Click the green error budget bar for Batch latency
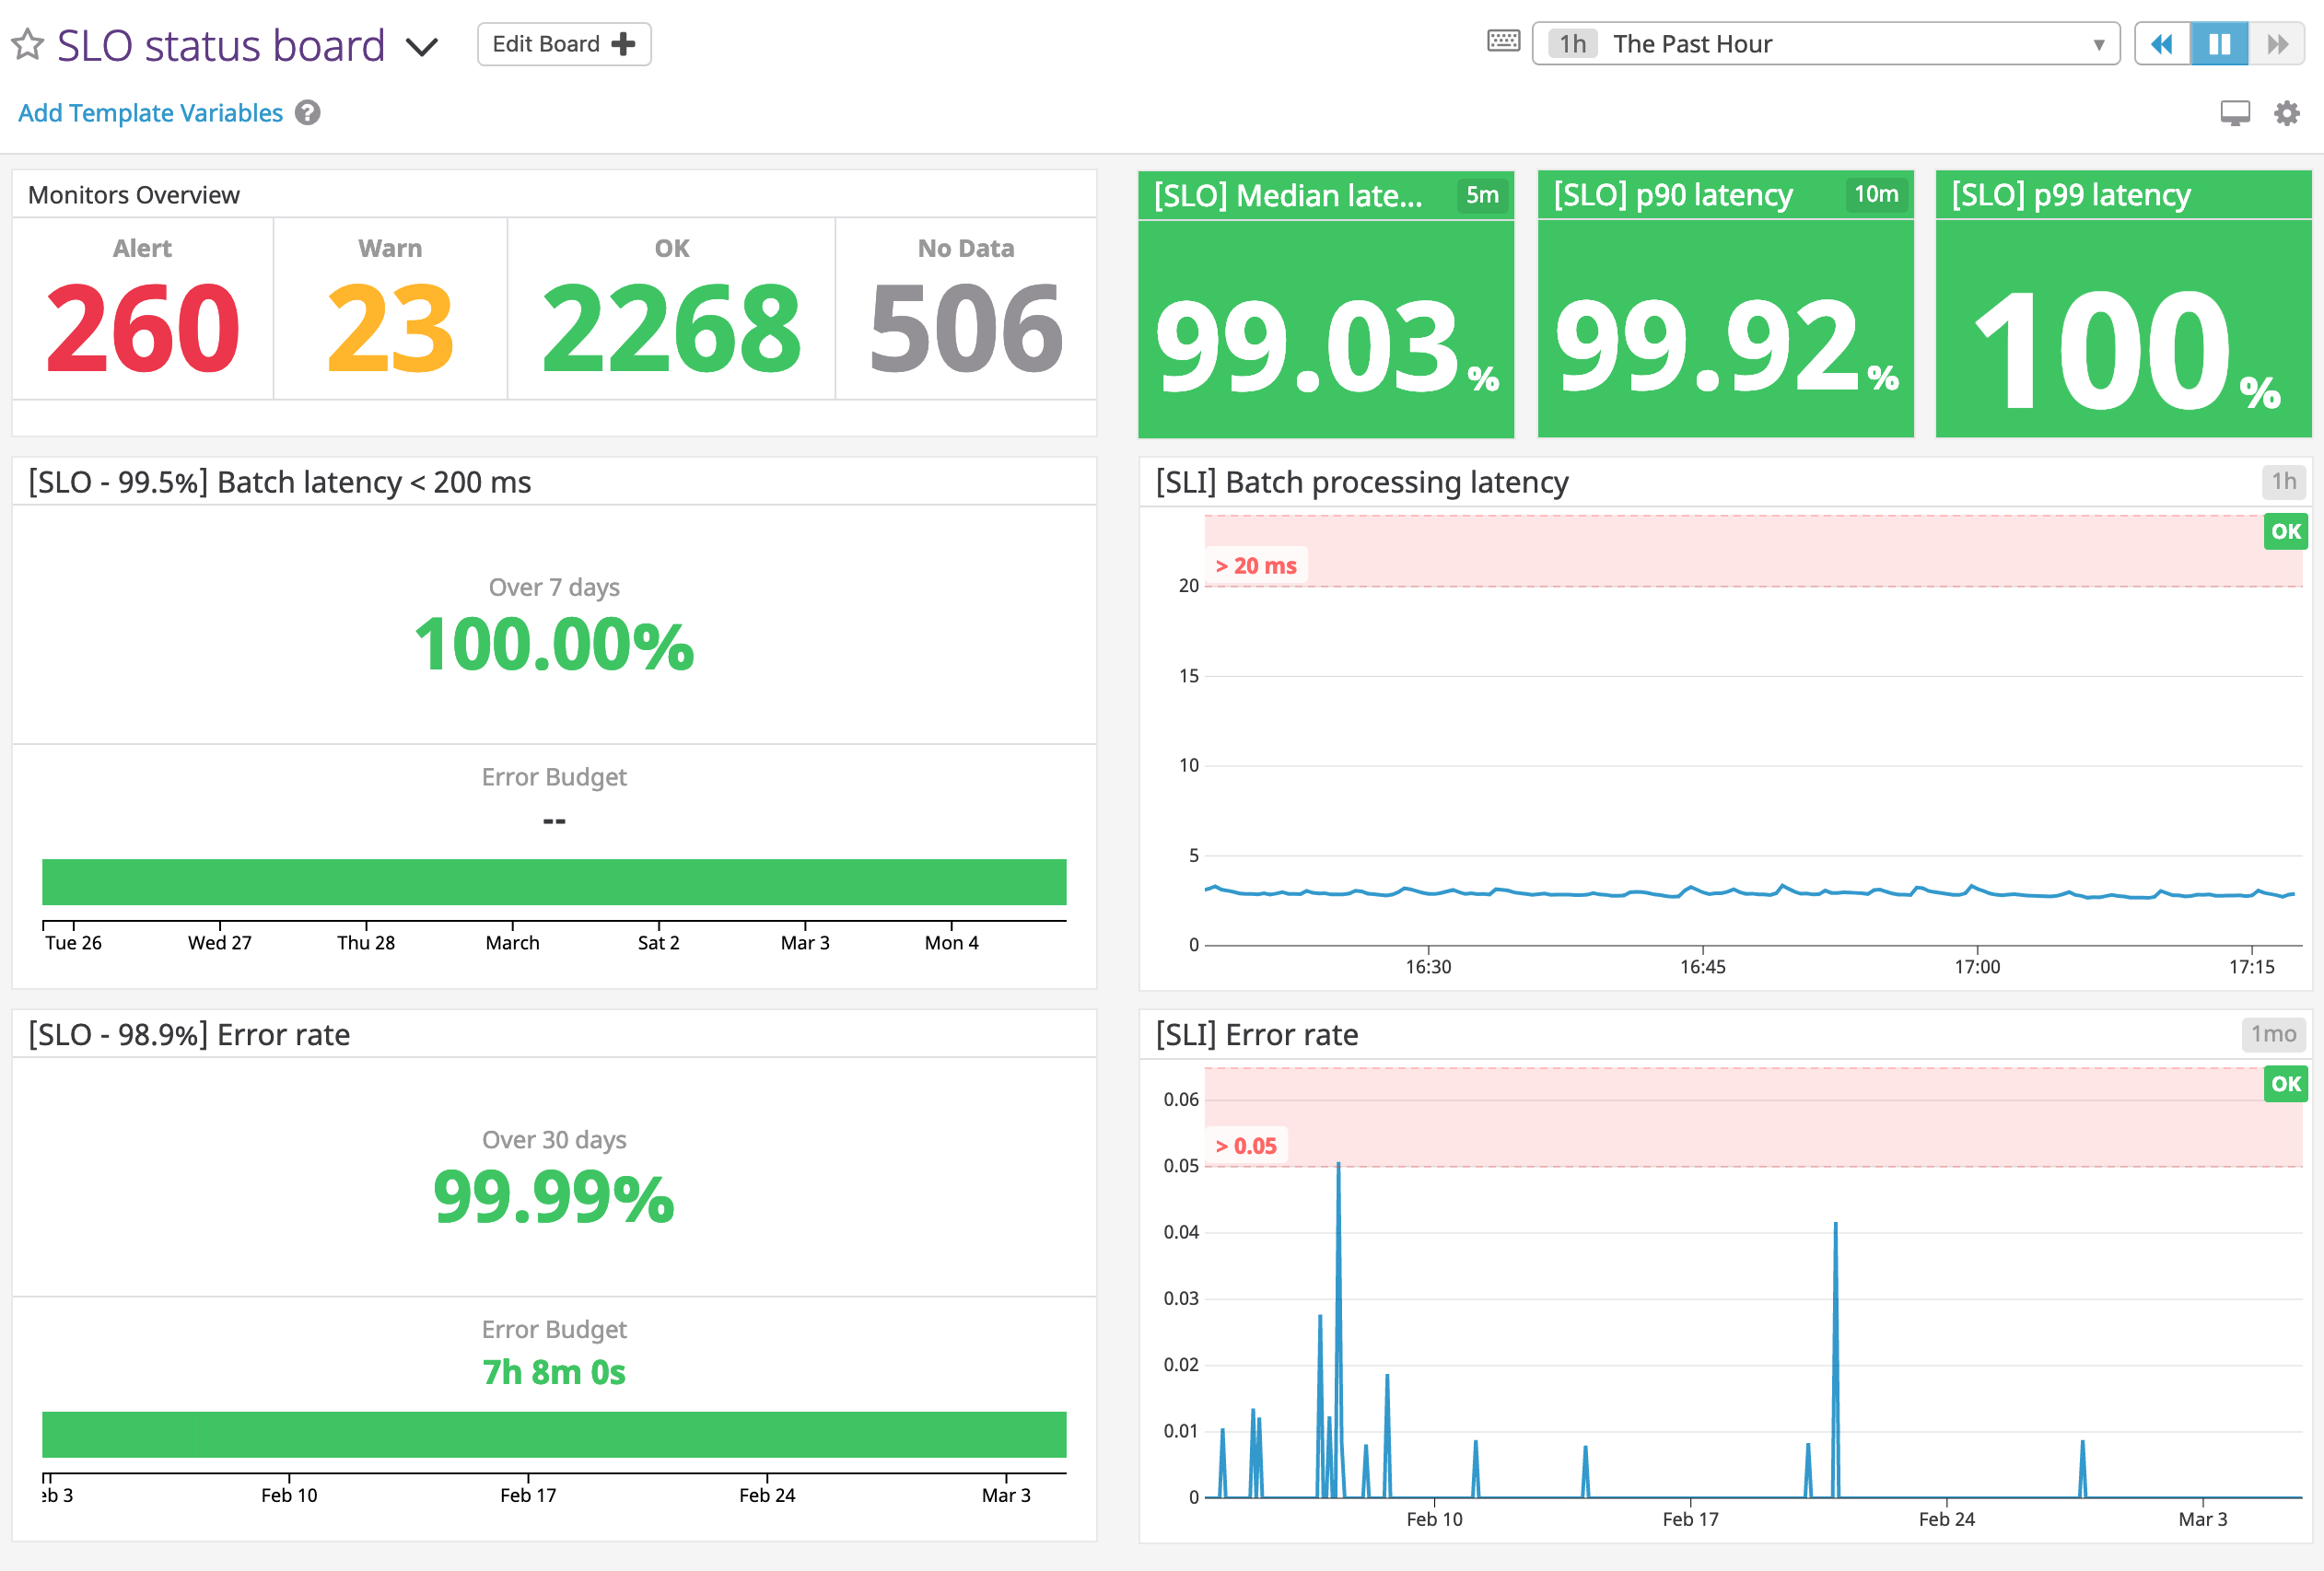Screen dimensions: 2324x1571 click(x=554, y=882)
